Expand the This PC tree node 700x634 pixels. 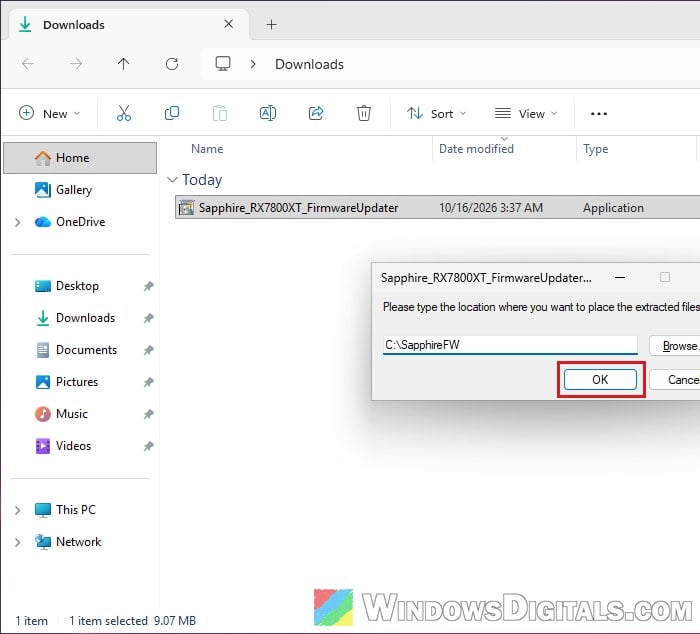pyautogui.click(x=17, y=510)
